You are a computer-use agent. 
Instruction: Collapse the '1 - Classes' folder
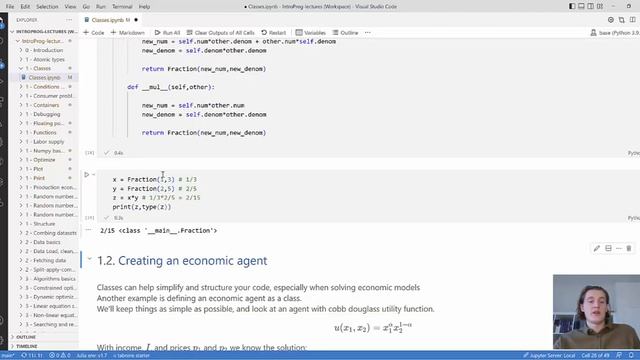(x=44, y=68)
